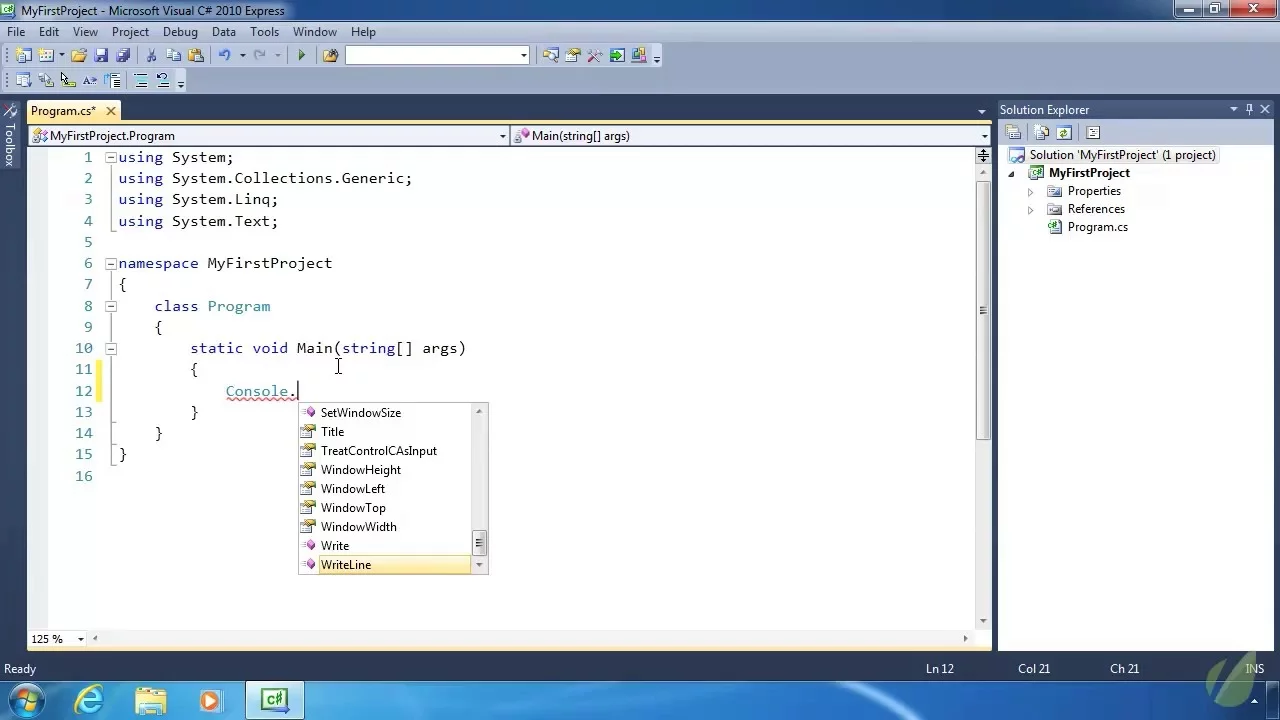This screenshot has width=1280, height=720.
Task: Click the last Solution Explorer toolbar icon
Action: [1093, 132]
